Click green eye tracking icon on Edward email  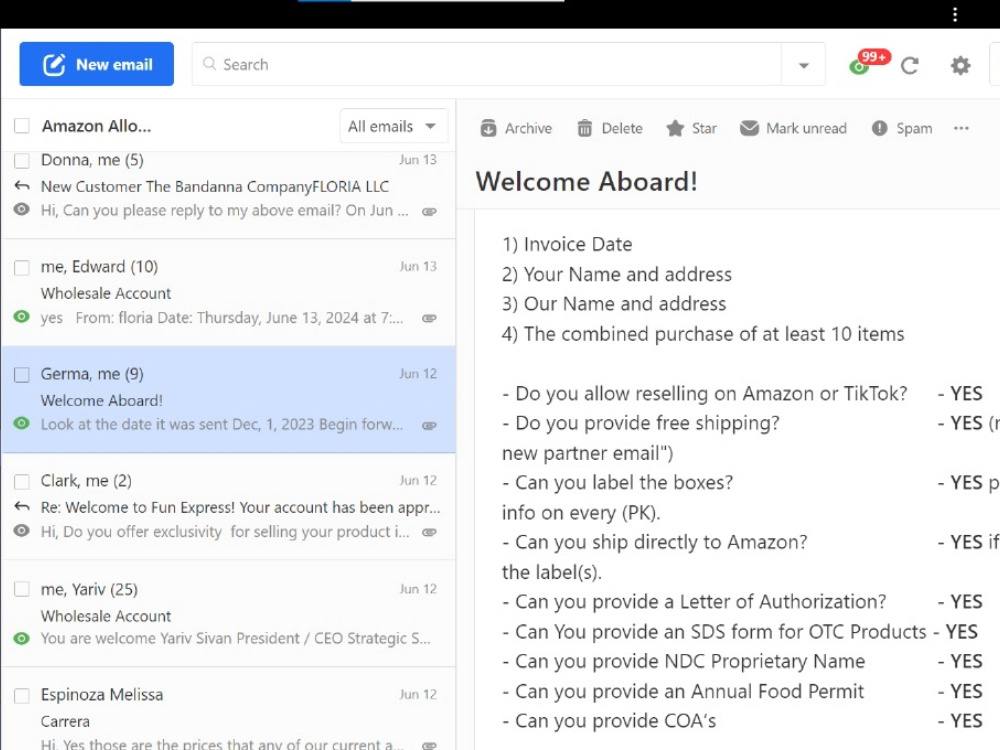click(x=22, y=316)
